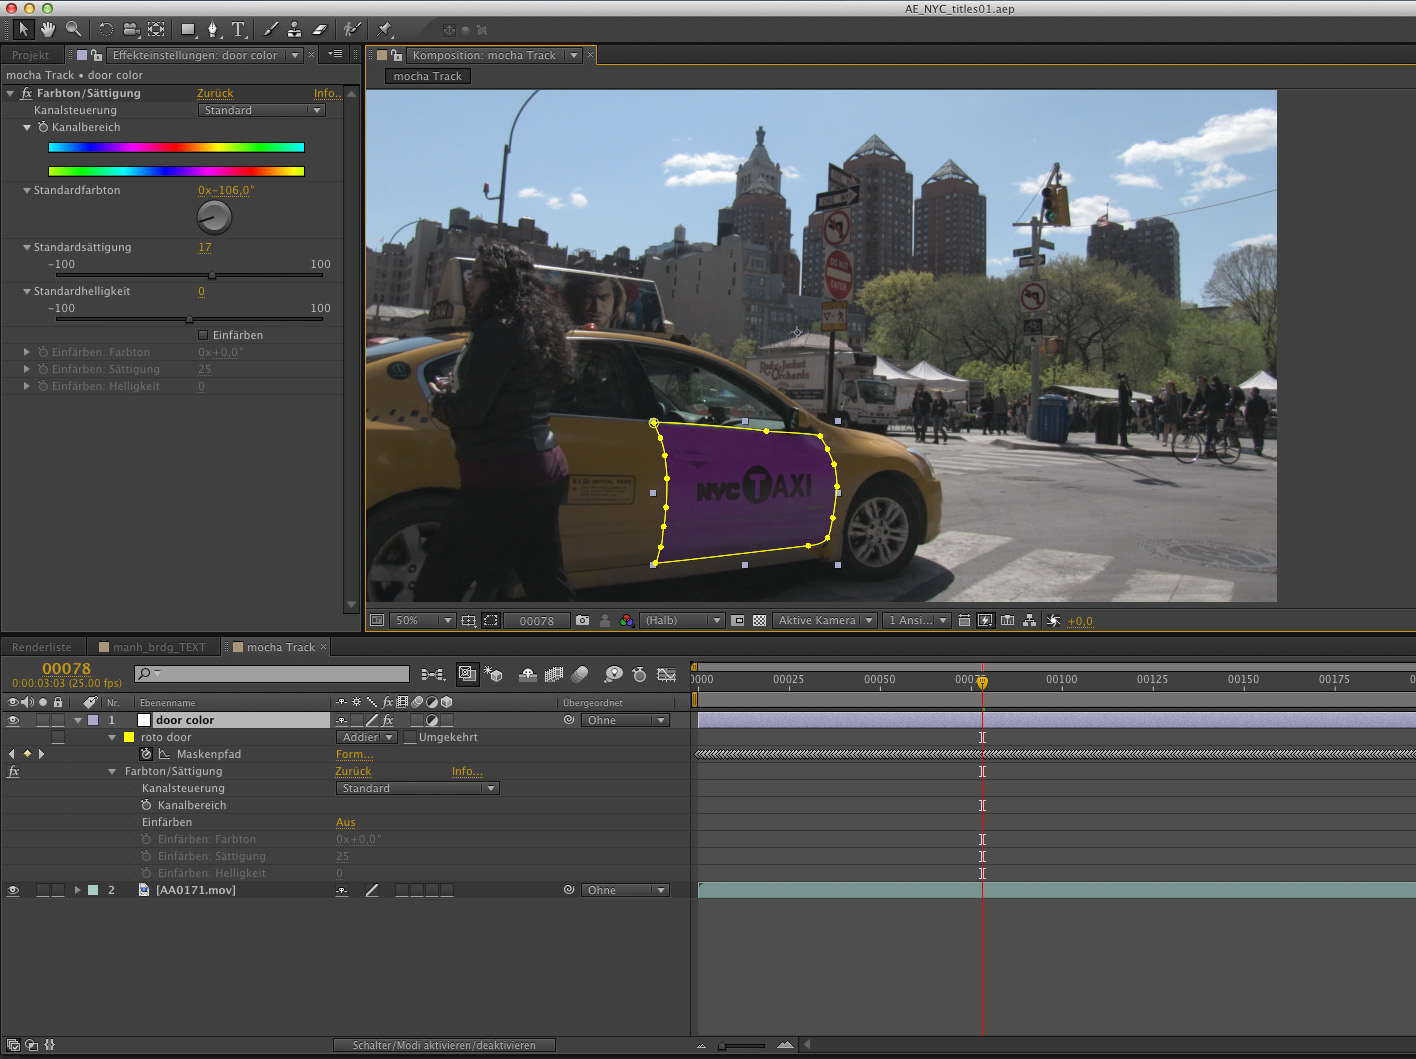This screenshot has width=1416, height=1059.
Task: Expand the AA0171.mov layer
Action: (77, 890)
